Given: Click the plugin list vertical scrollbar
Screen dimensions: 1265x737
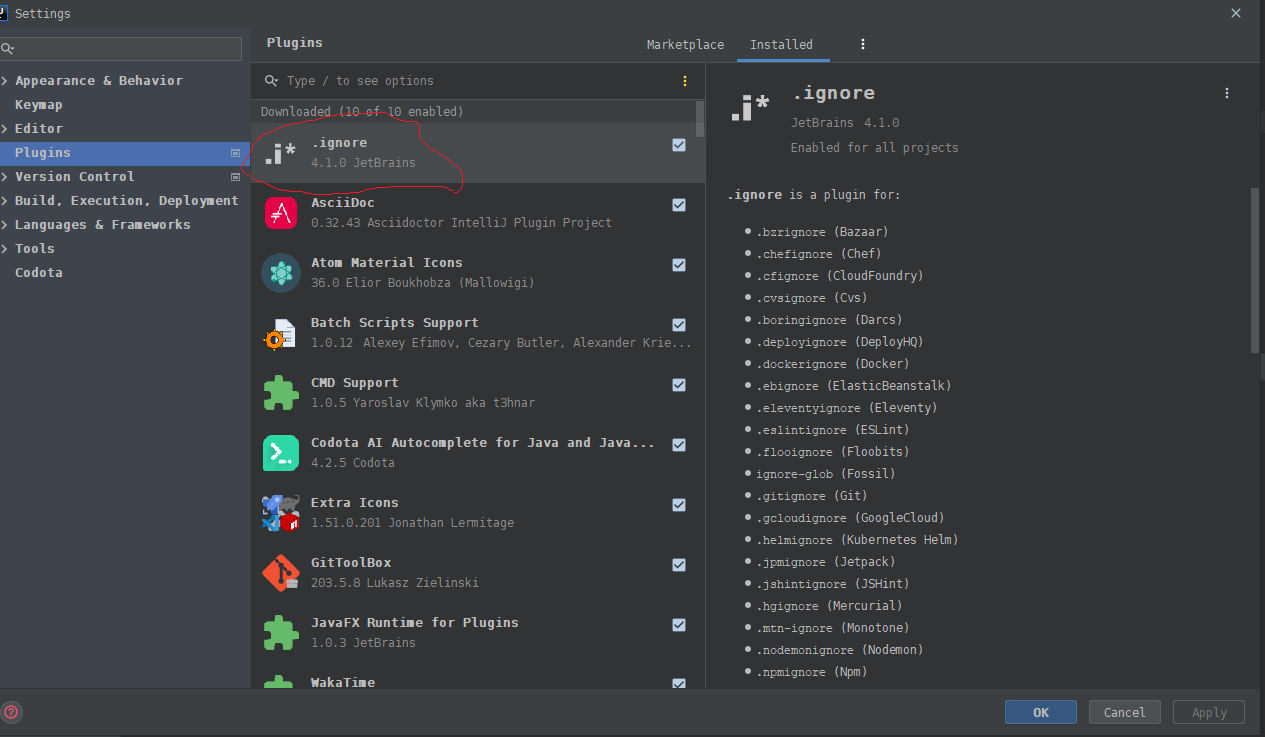Looking at the screenshot, I should [x=700, y=118].
